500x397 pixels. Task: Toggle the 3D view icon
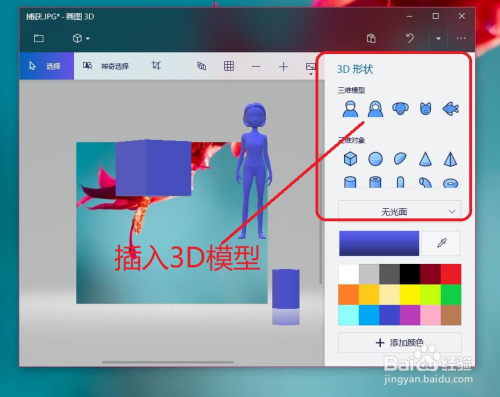(201, 66)
